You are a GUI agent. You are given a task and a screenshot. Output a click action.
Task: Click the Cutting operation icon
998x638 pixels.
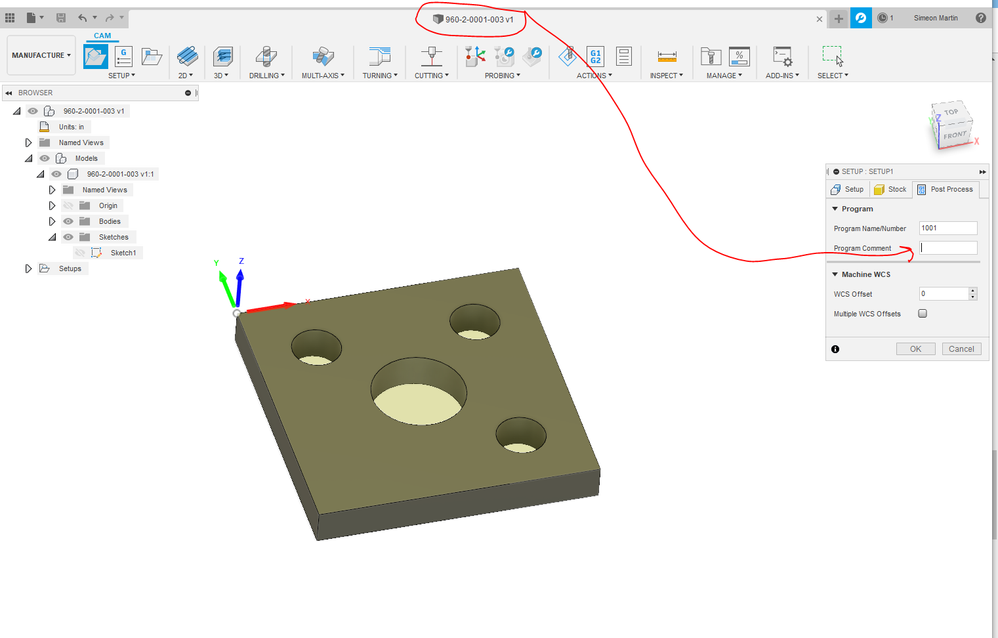pyautogui.click(x=432, y=57)
